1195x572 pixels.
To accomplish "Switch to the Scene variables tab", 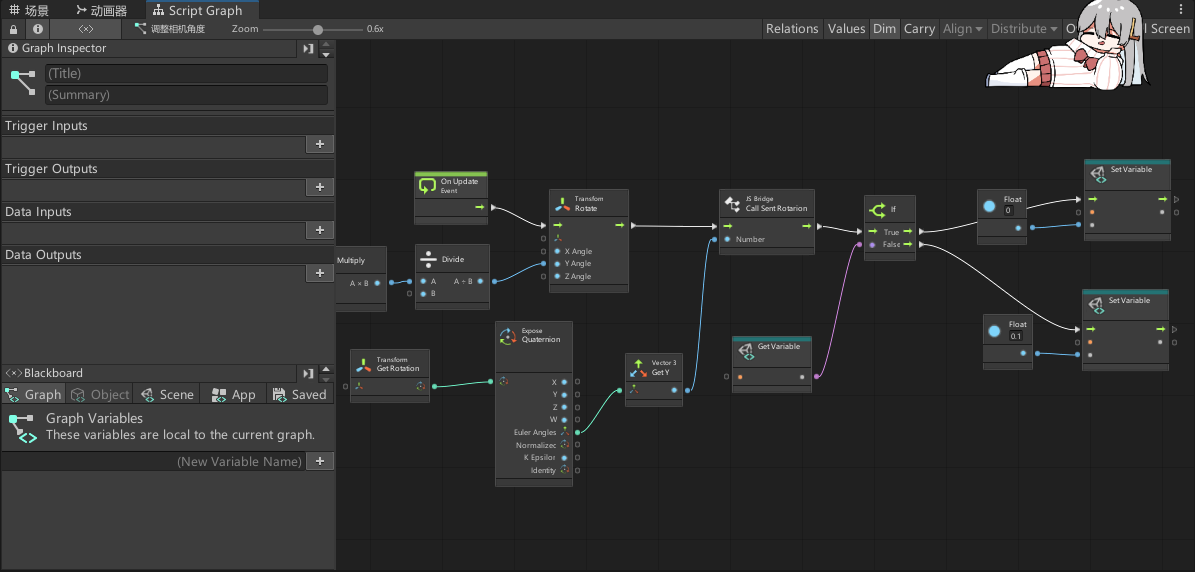I will point(167,395).
